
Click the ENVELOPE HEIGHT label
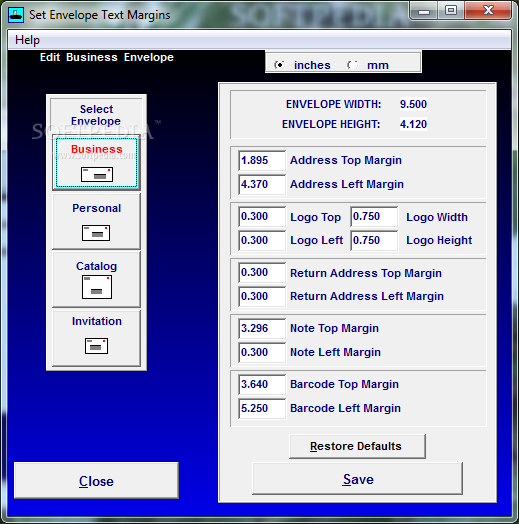point(331,124)
